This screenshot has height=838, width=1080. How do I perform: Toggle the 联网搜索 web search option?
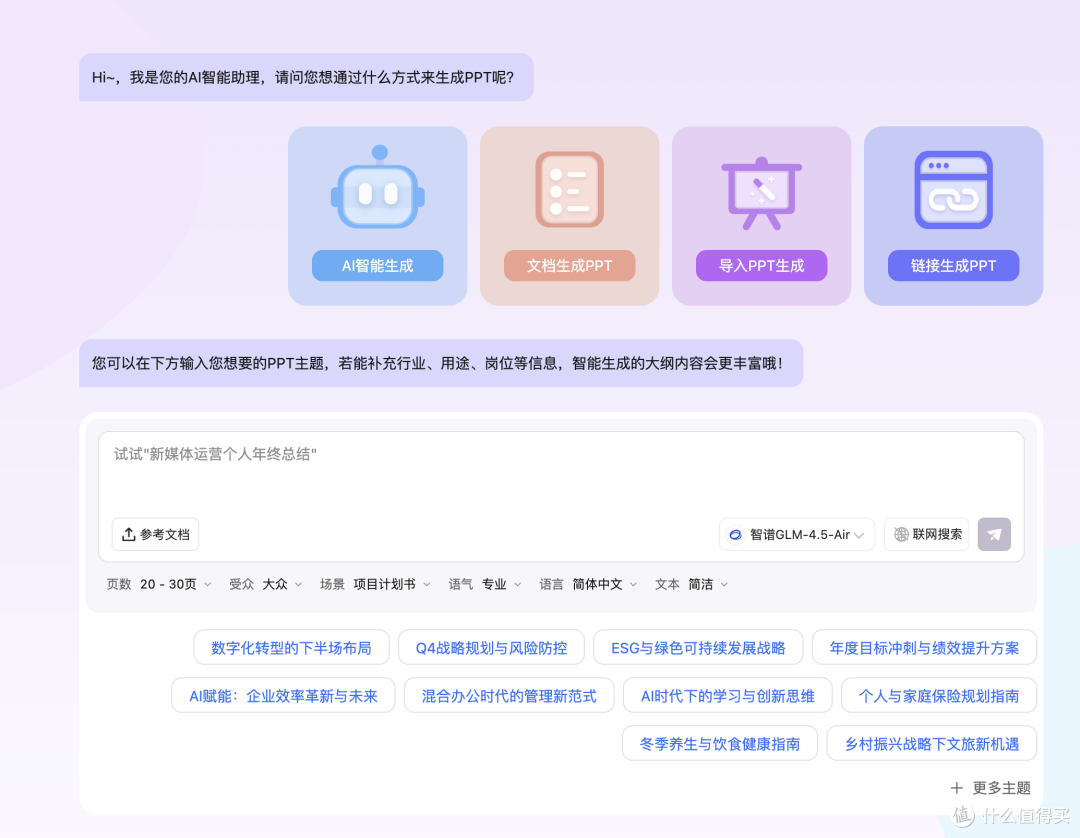coord(926,534)
